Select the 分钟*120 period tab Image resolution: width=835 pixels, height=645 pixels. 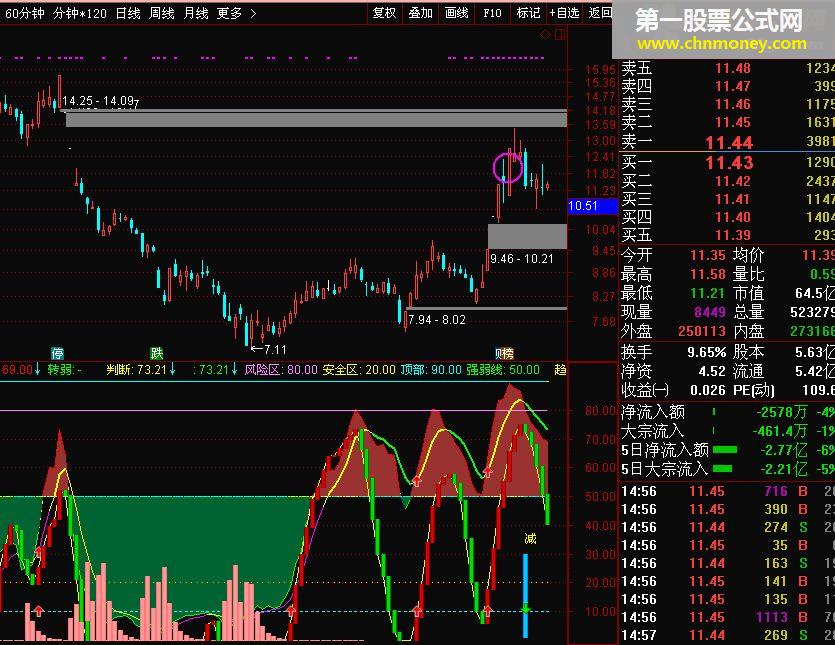pos(80,13)
